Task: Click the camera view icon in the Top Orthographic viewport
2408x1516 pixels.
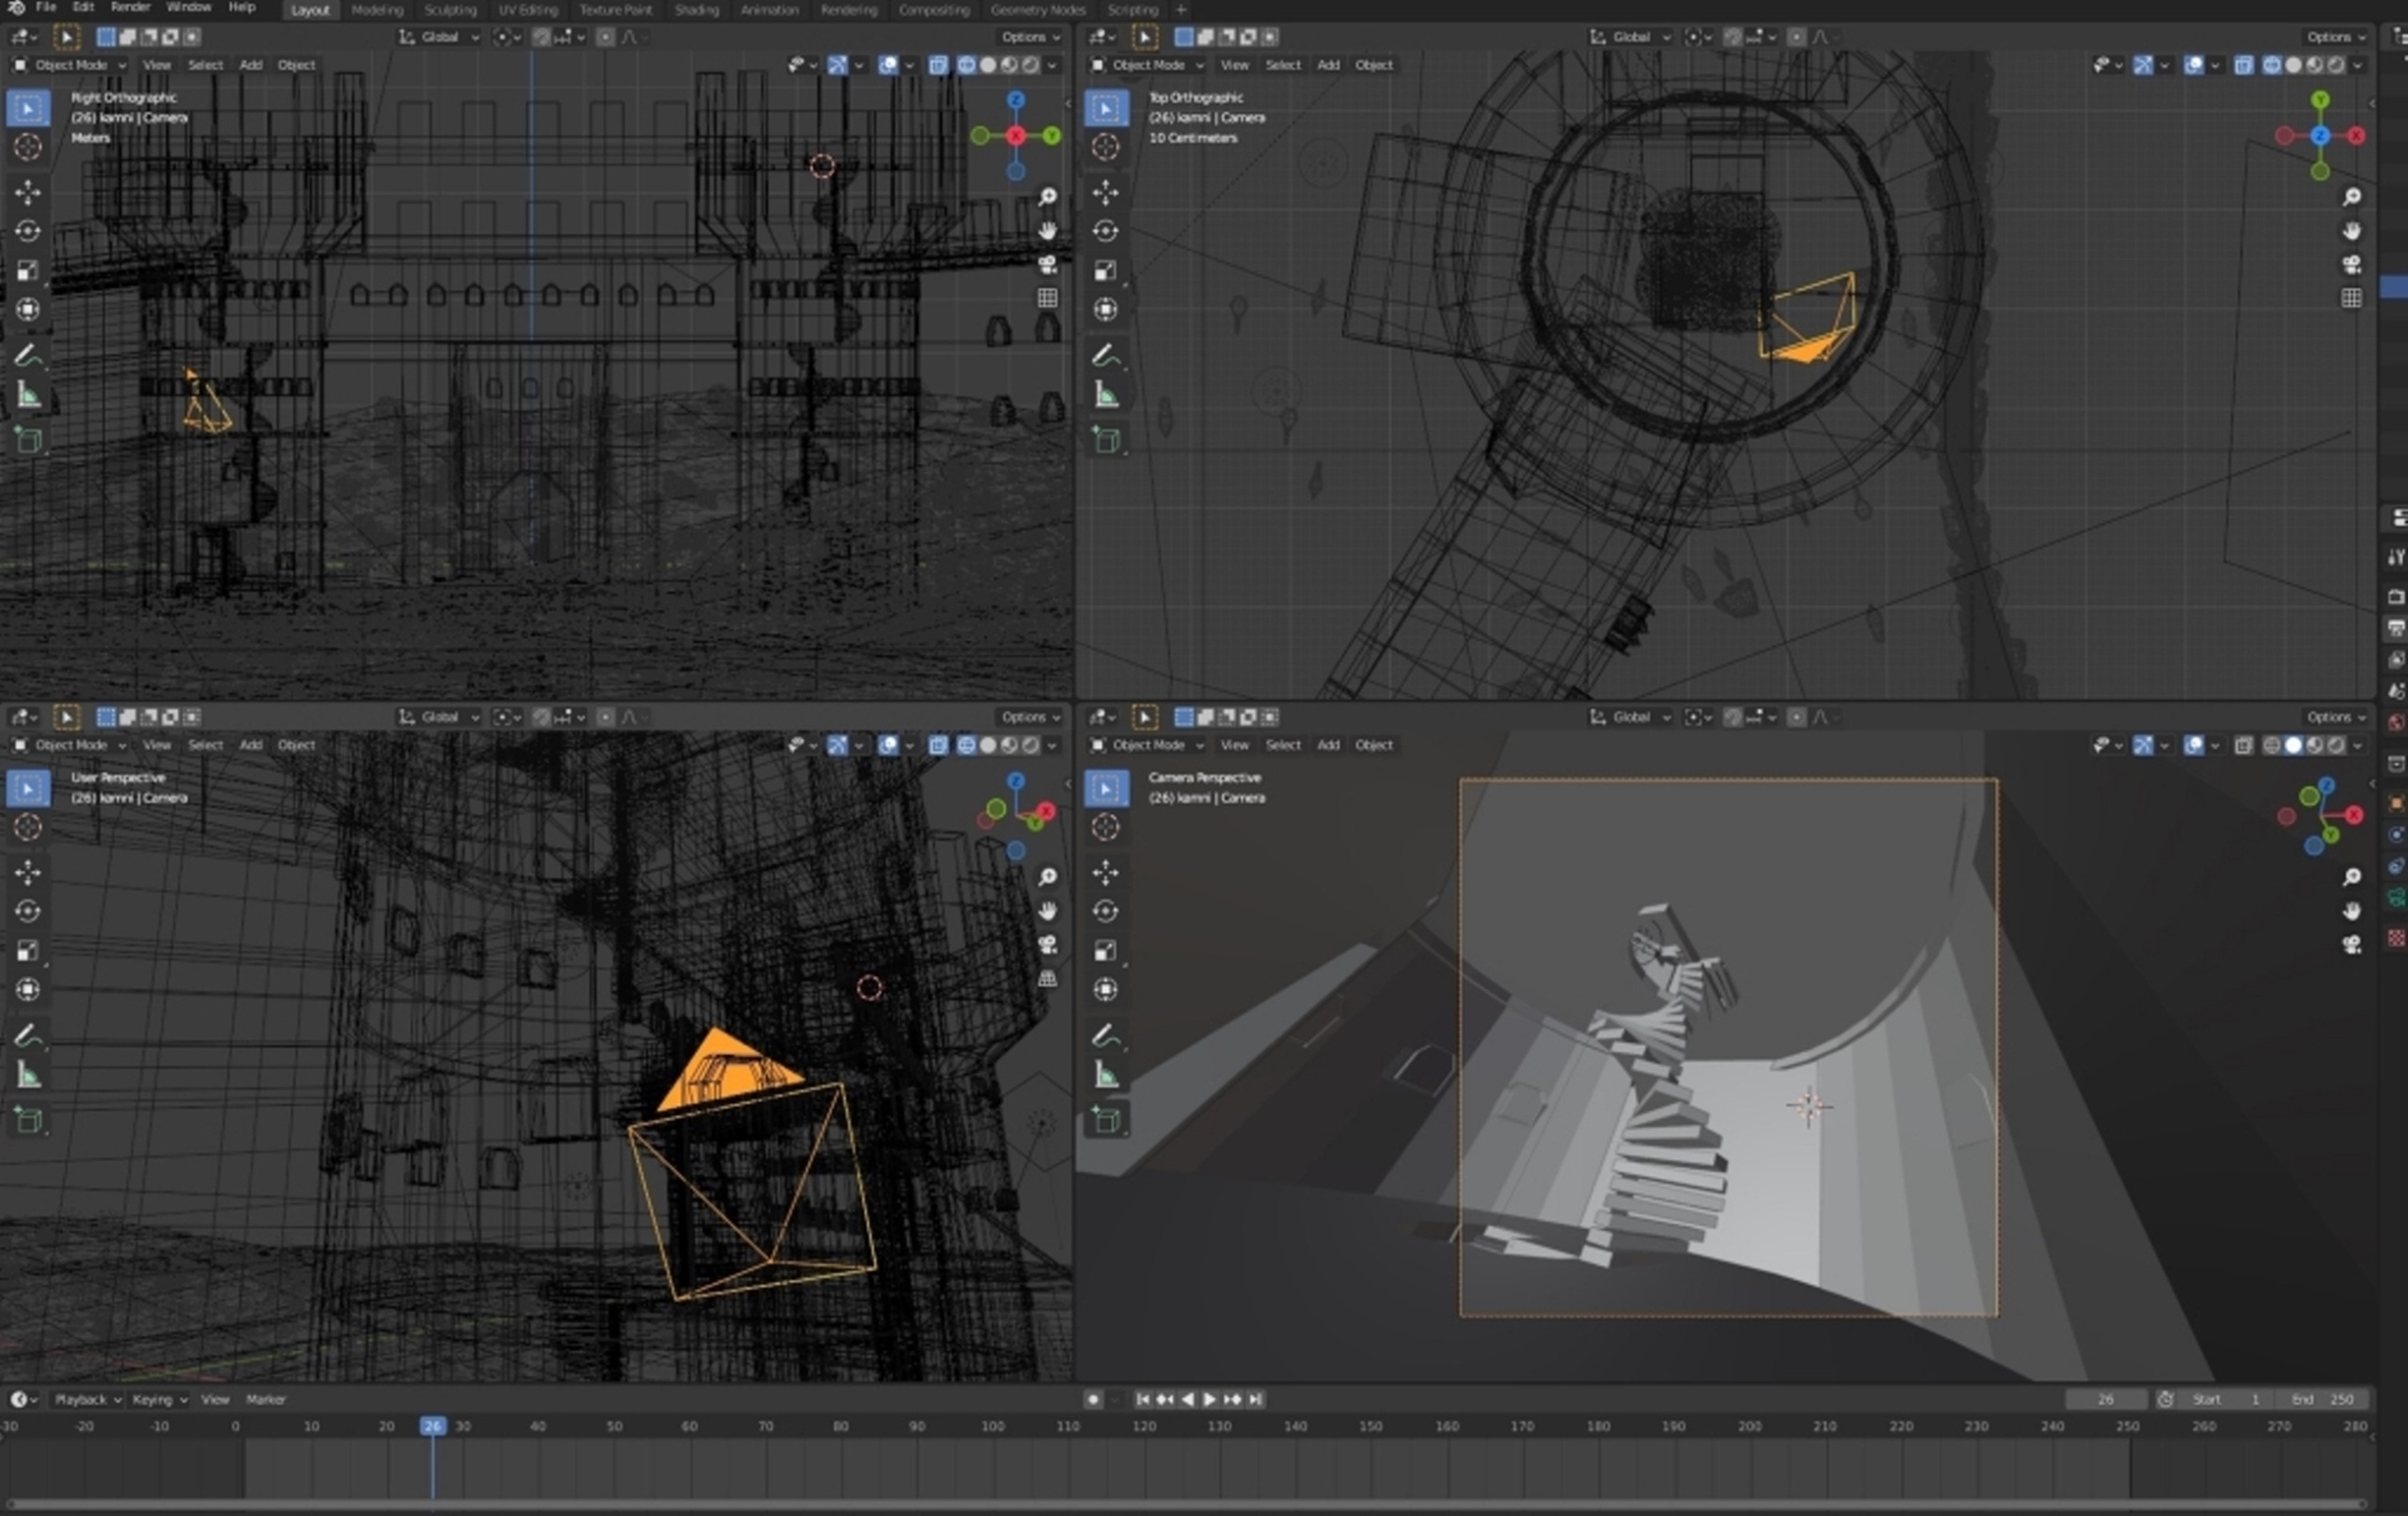Action: click(2351, 264)
